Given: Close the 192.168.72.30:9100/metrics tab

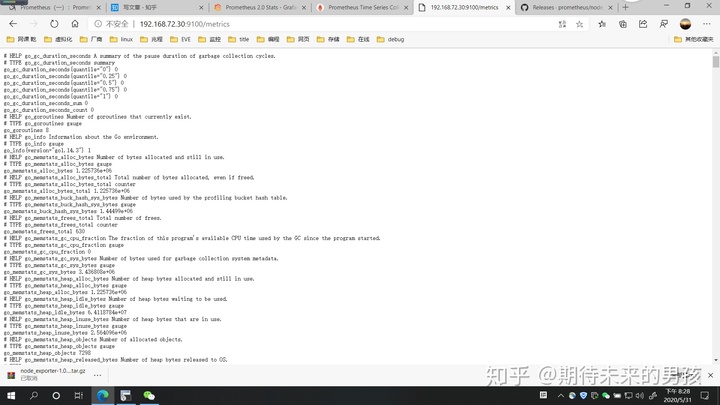Looking at the screenshot, I should (x=508, y=7).
